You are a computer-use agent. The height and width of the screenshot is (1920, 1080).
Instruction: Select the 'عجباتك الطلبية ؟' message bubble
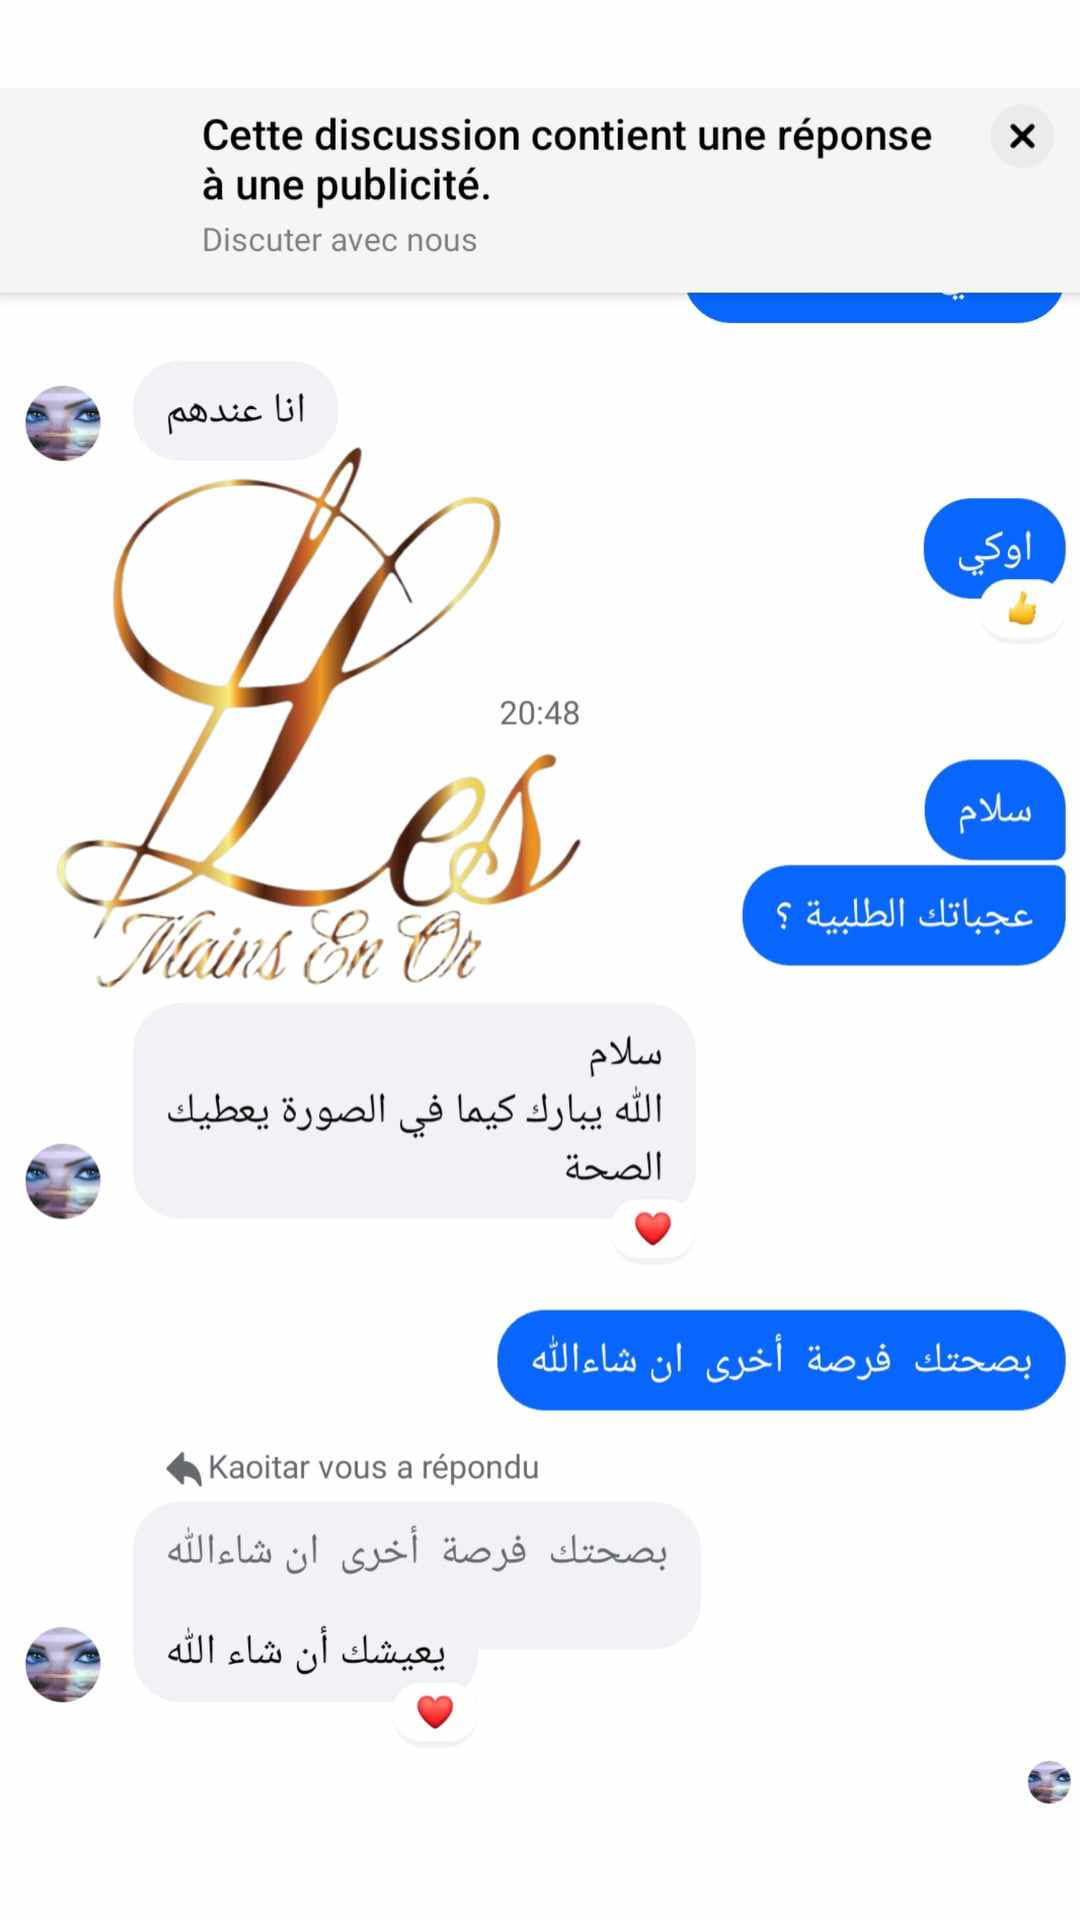904,915
